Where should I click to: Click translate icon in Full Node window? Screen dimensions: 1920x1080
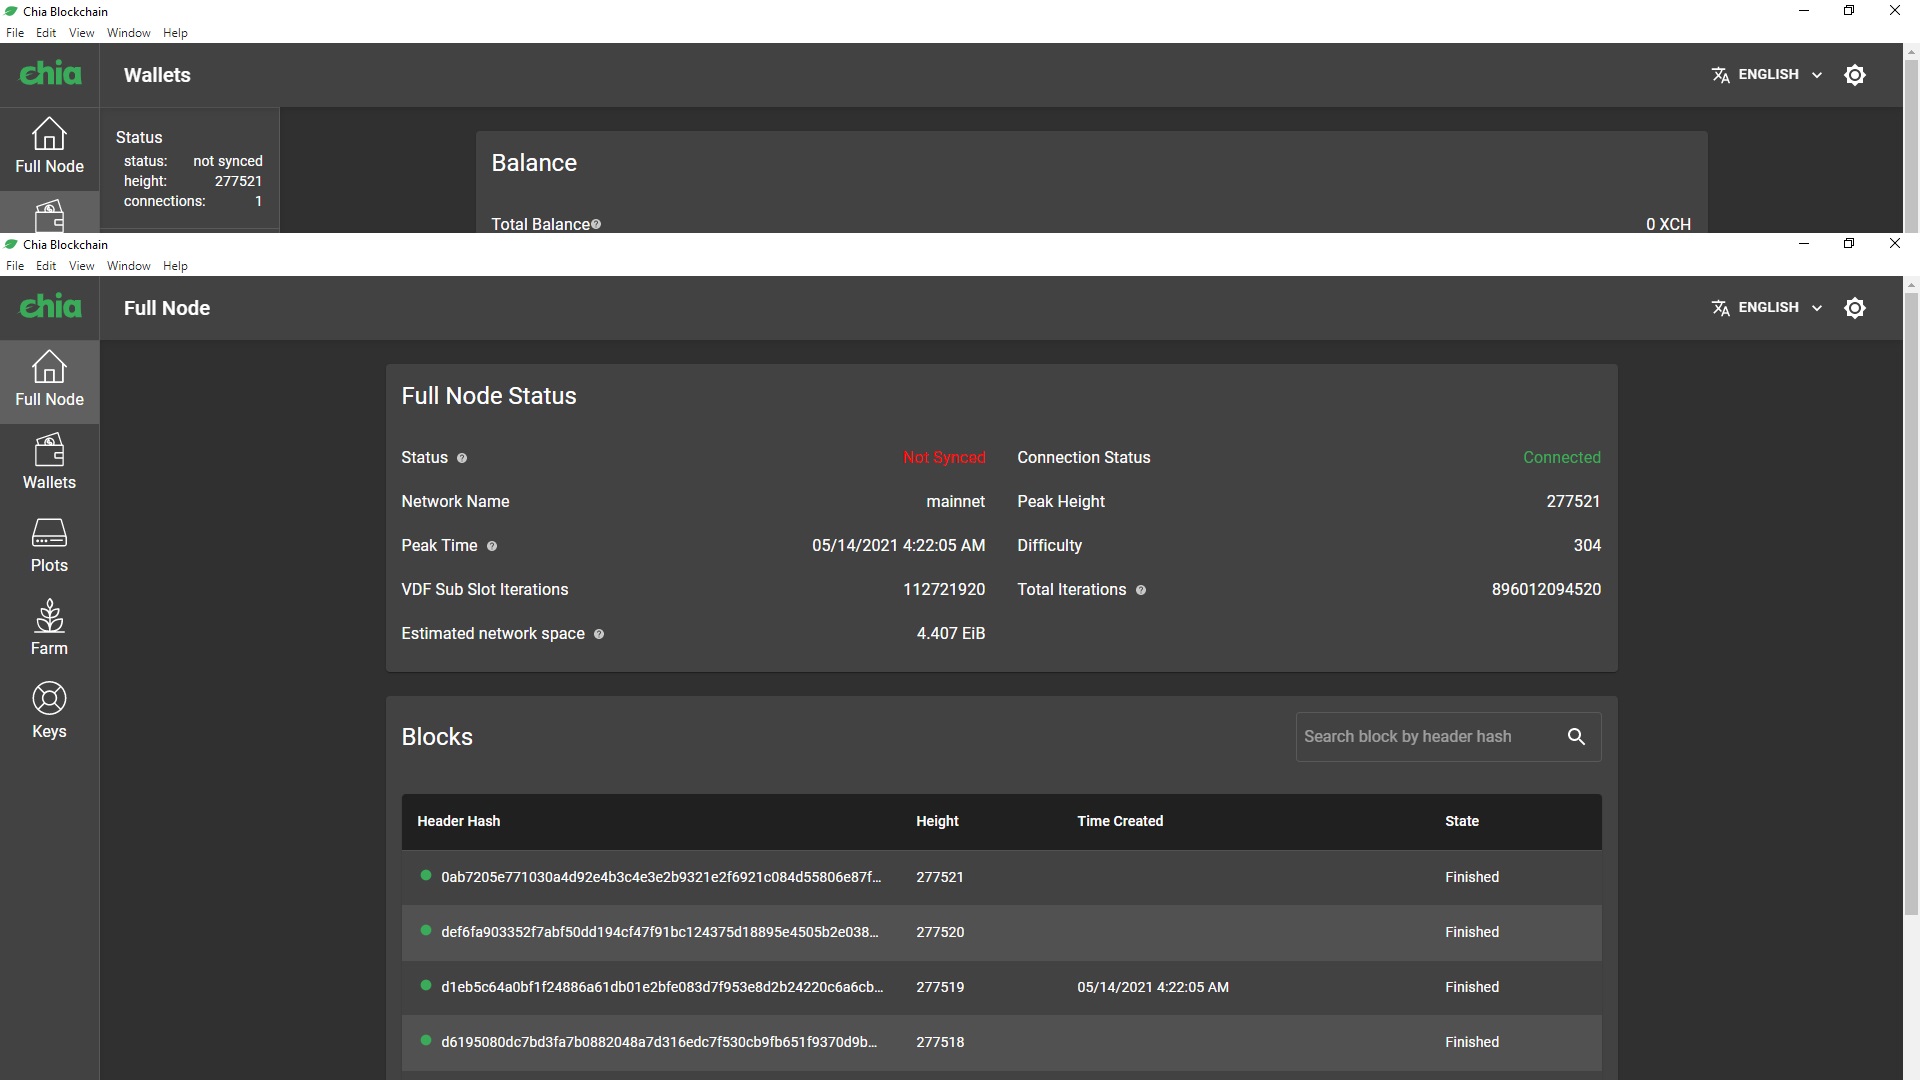pos(1720,308)
